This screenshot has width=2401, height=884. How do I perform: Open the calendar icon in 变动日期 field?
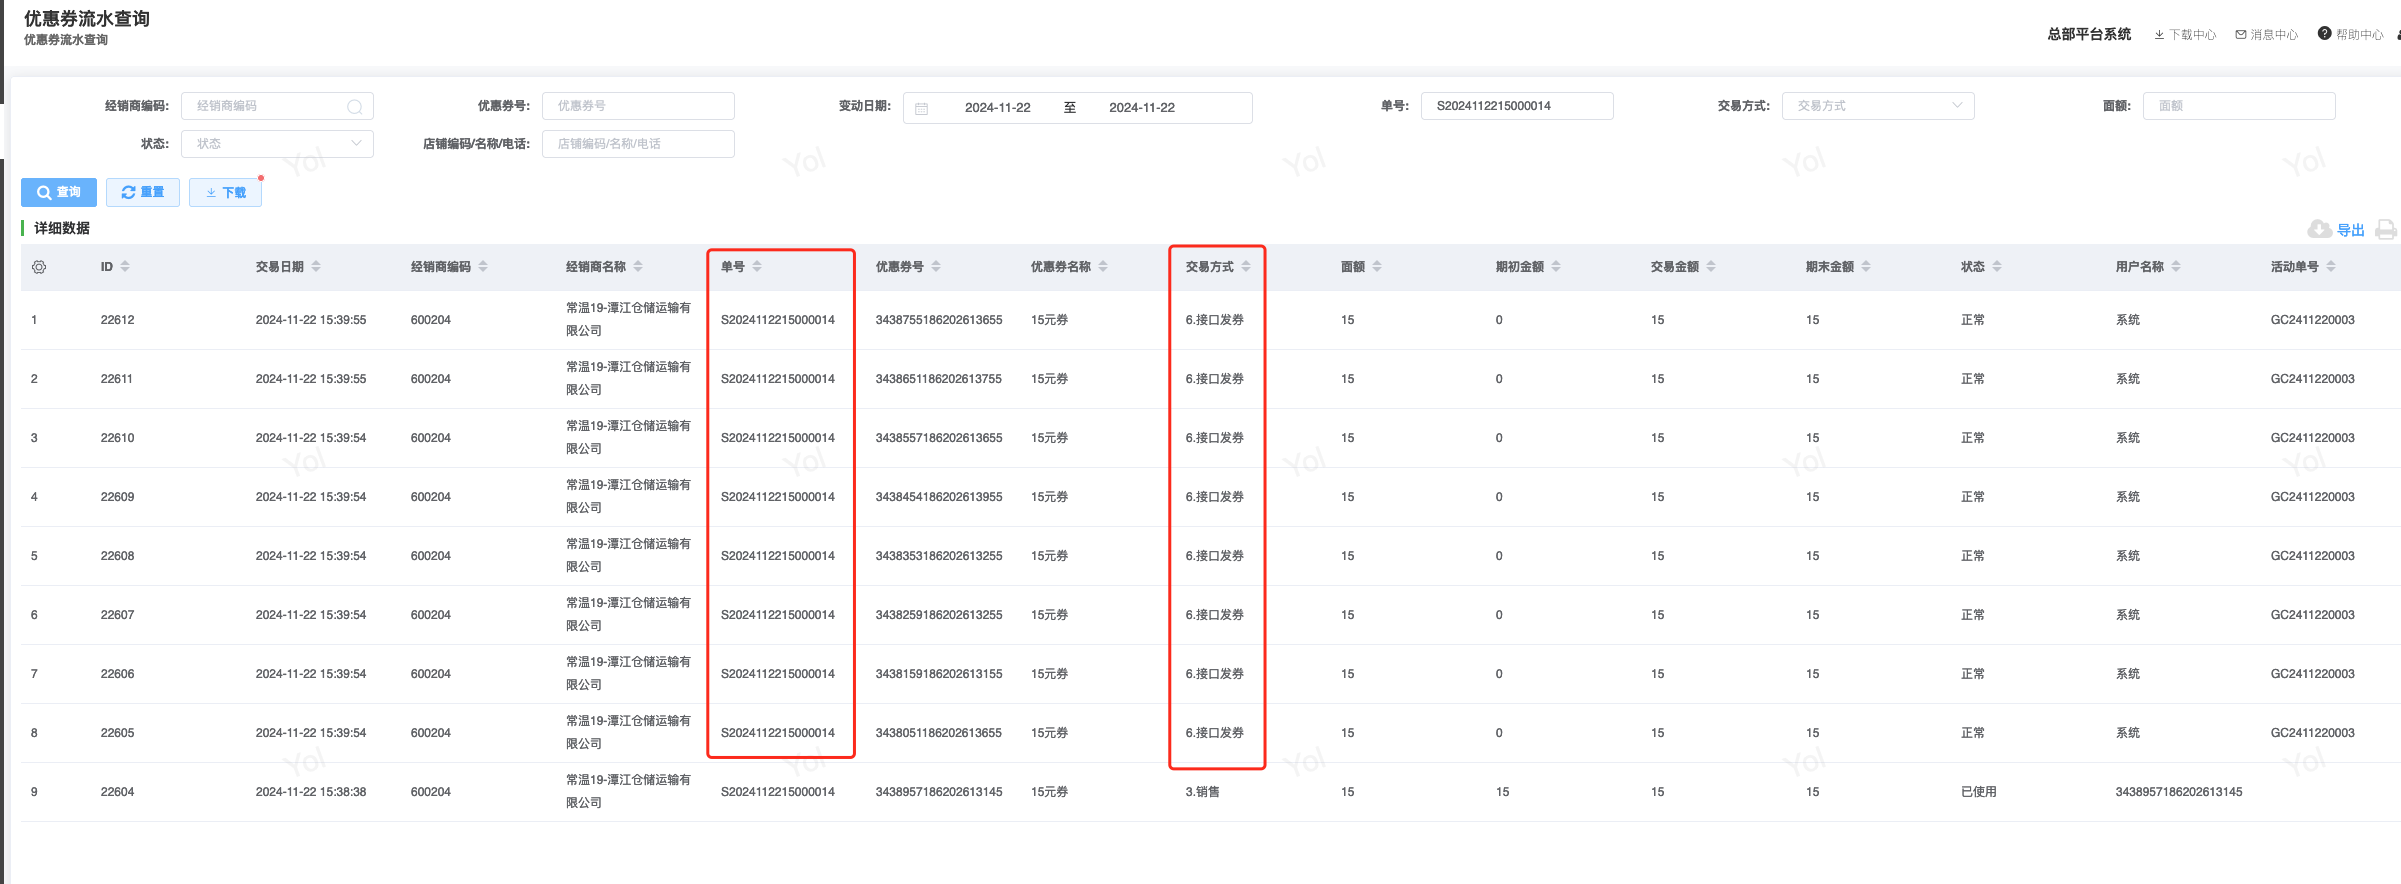point(922,108)
